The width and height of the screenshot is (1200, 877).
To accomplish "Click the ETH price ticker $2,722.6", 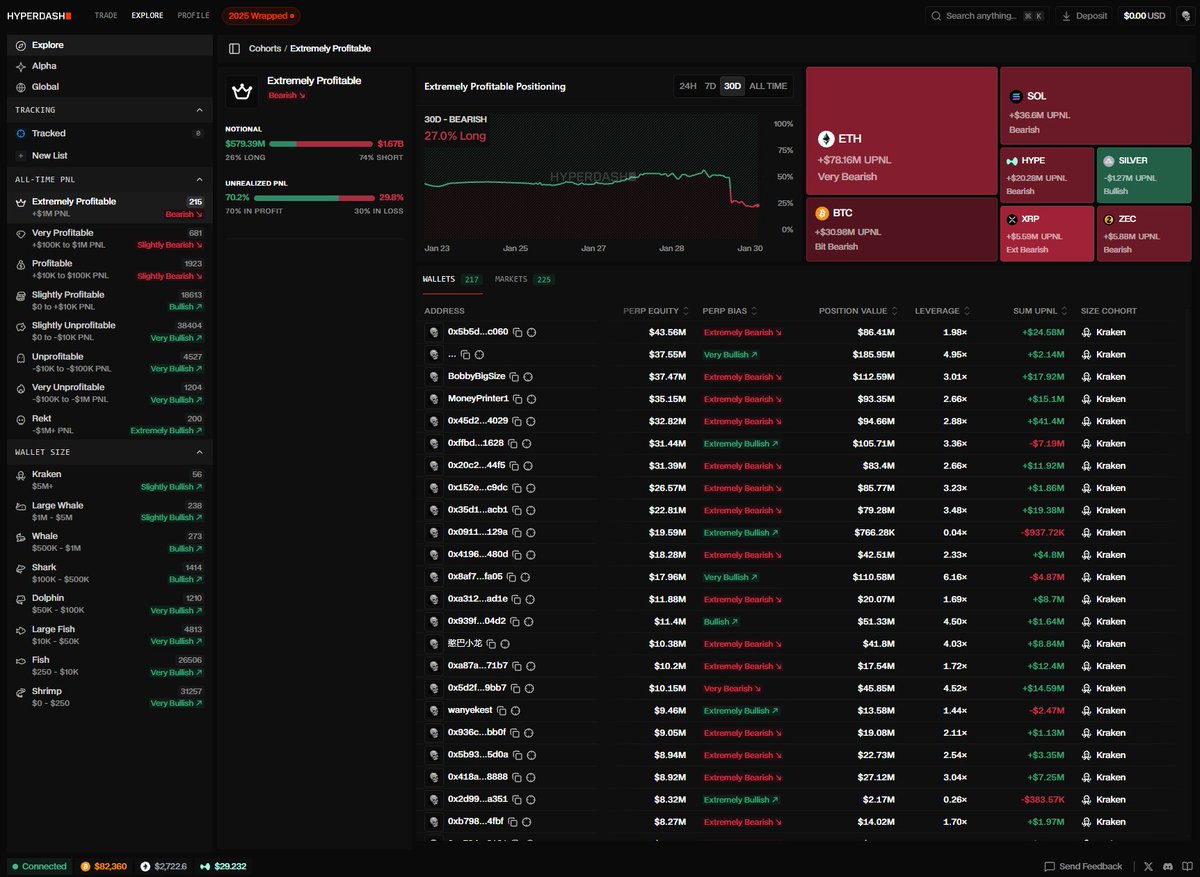I will (164, 866).
